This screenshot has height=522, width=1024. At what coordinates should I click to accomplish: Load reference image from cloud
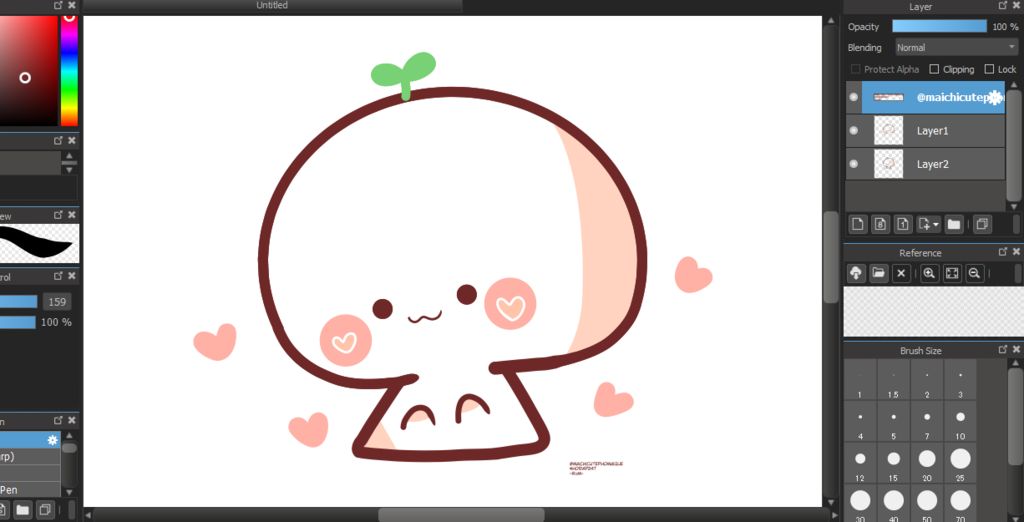click(x=856, y=273)
